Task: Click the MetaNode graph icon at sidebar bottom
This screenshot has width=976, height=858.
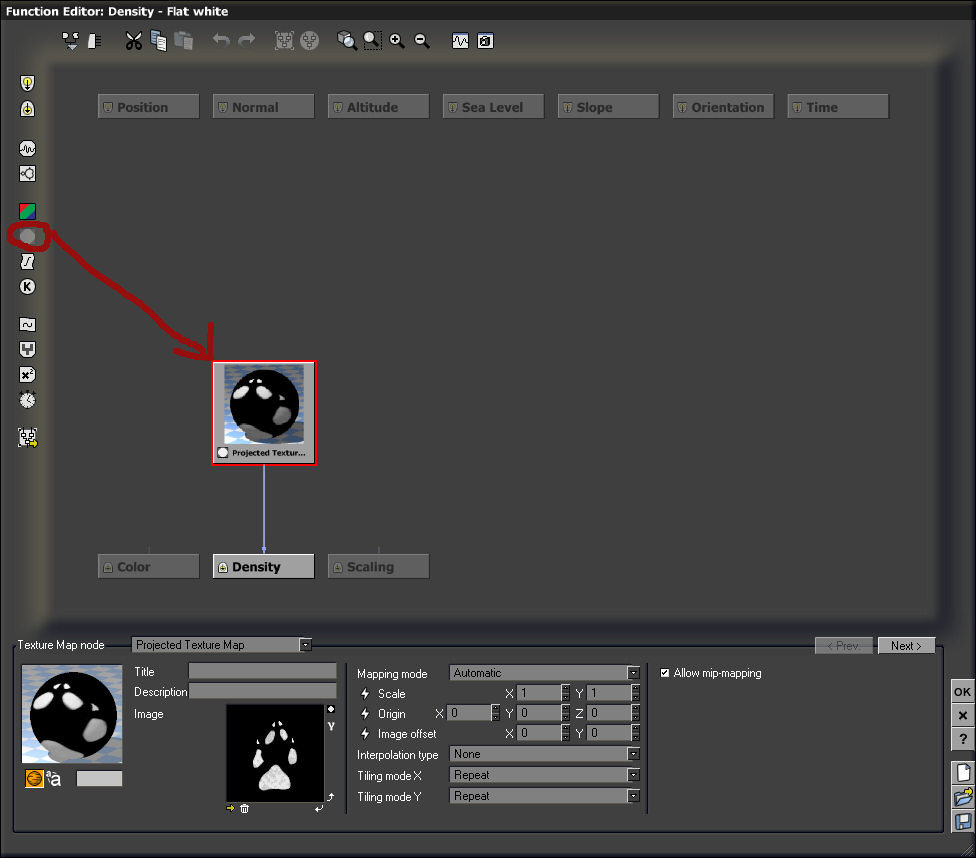Action: click(27, 438)
